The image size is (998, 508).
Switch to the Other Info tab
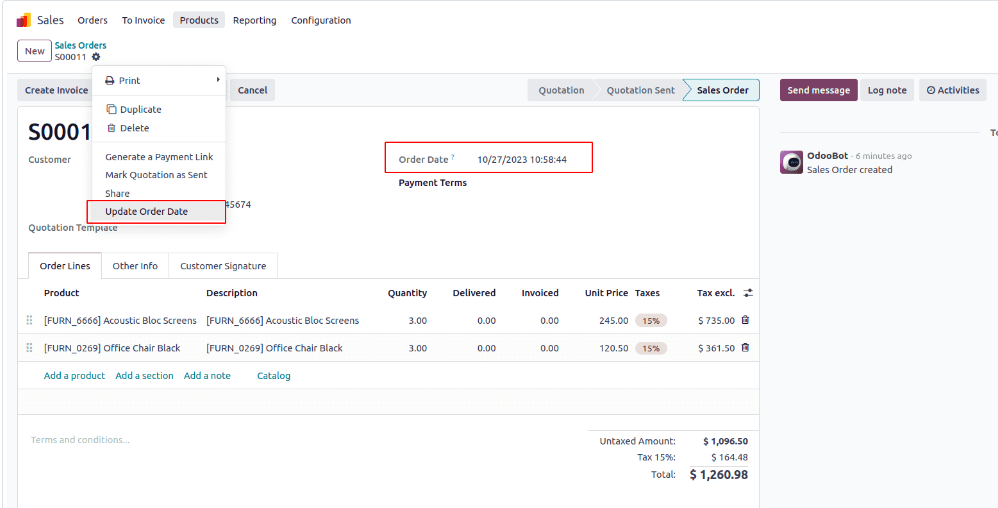[x=135, y=266]
